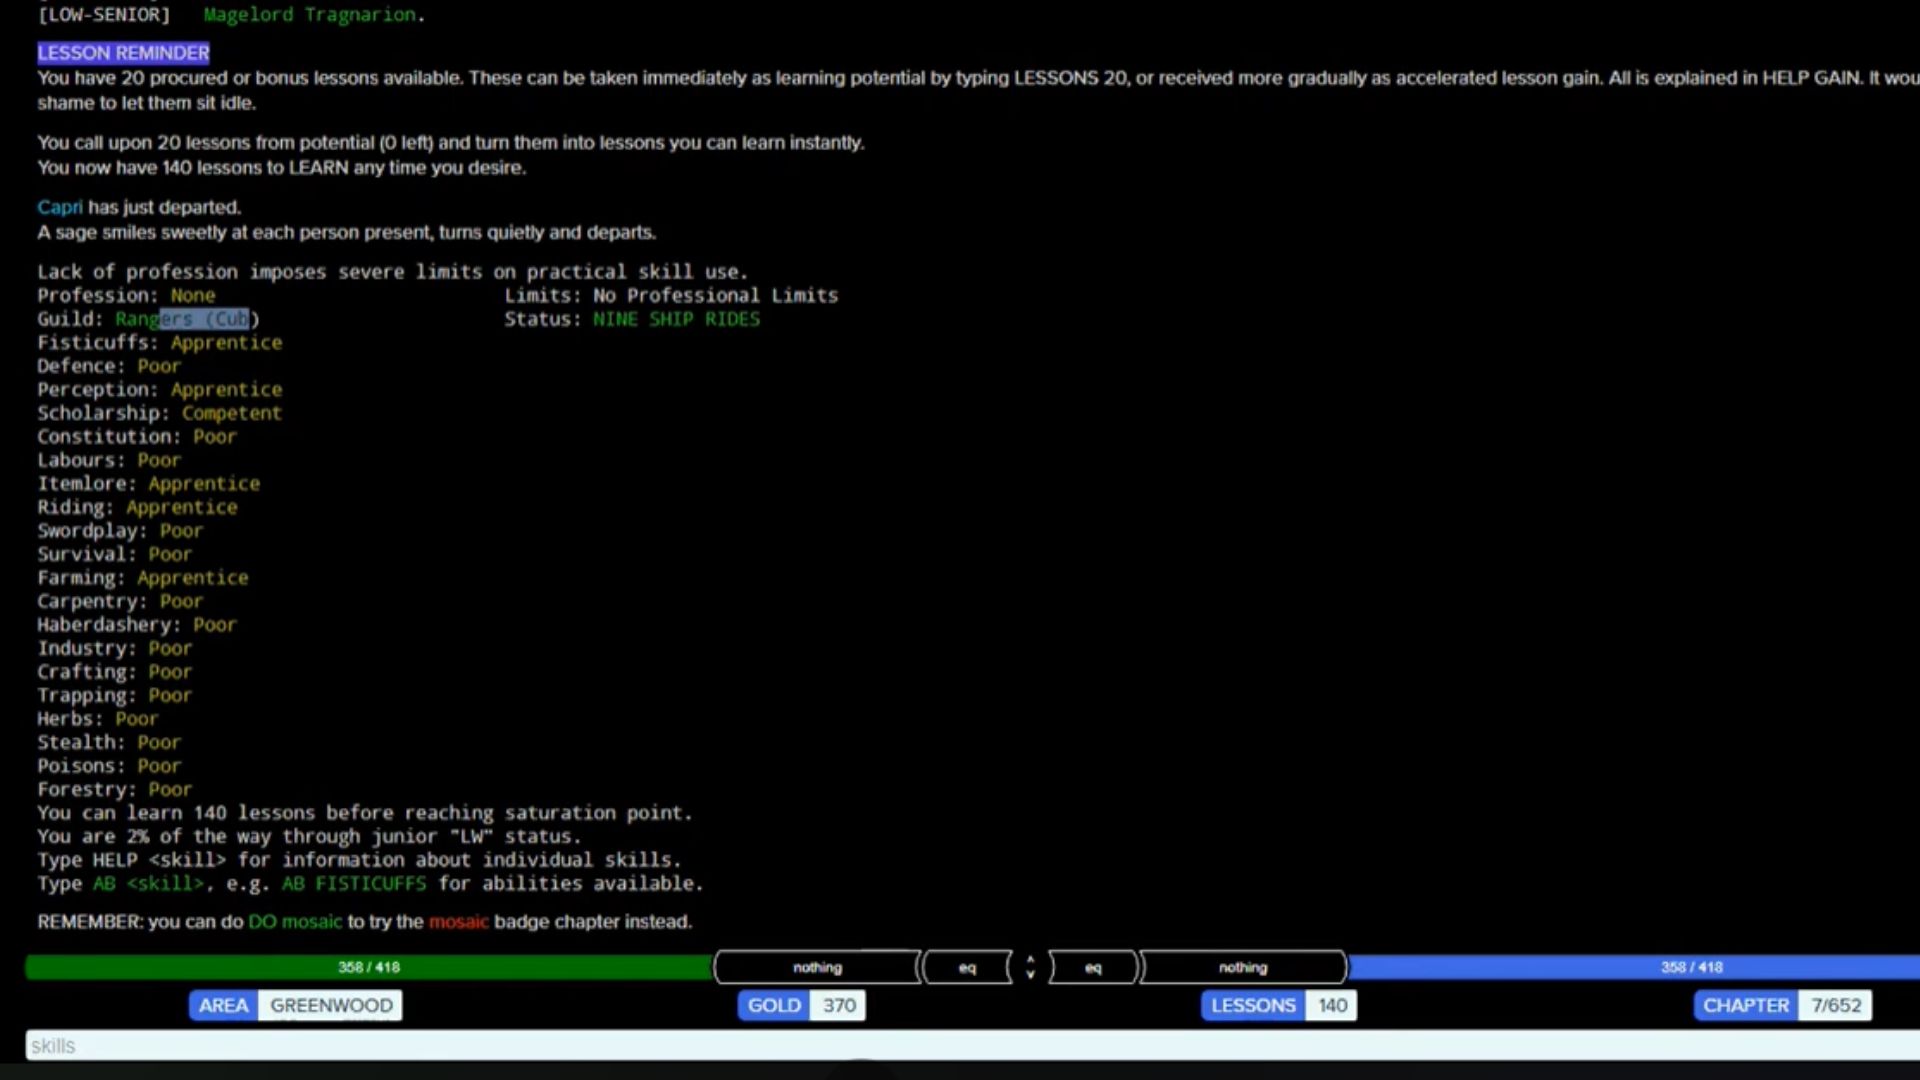Viewport: 1920px width, 1080px height.
Task: Click the left 'eq' equipment slot
Action: point(967,967)
